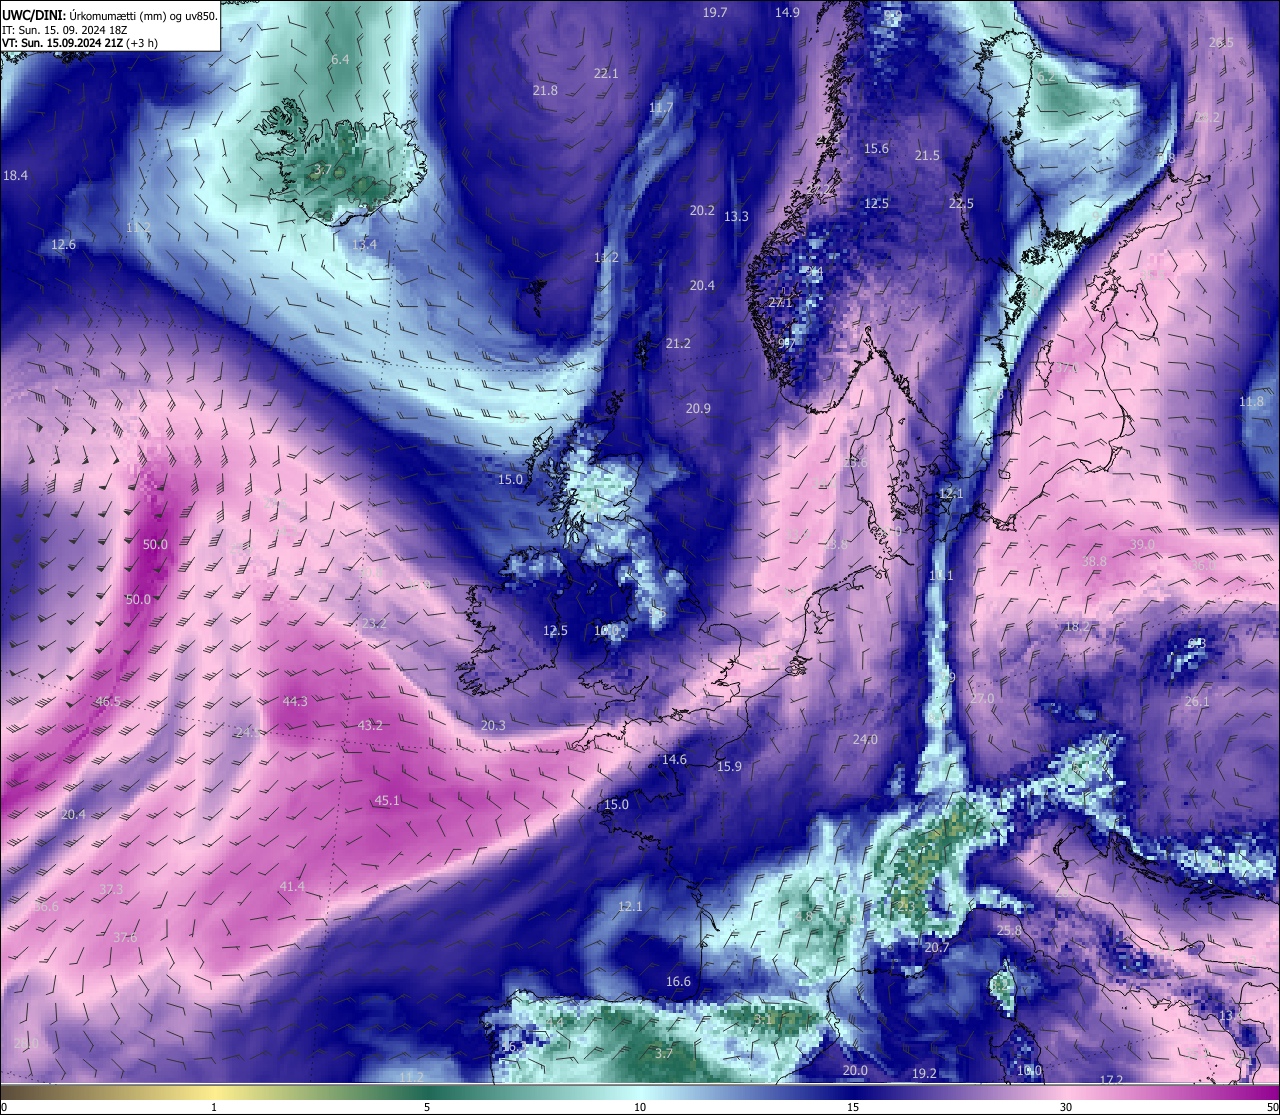Select the 13.3 map value
This screenshot has width=1280, height=1115.
[x=736, y=216]
